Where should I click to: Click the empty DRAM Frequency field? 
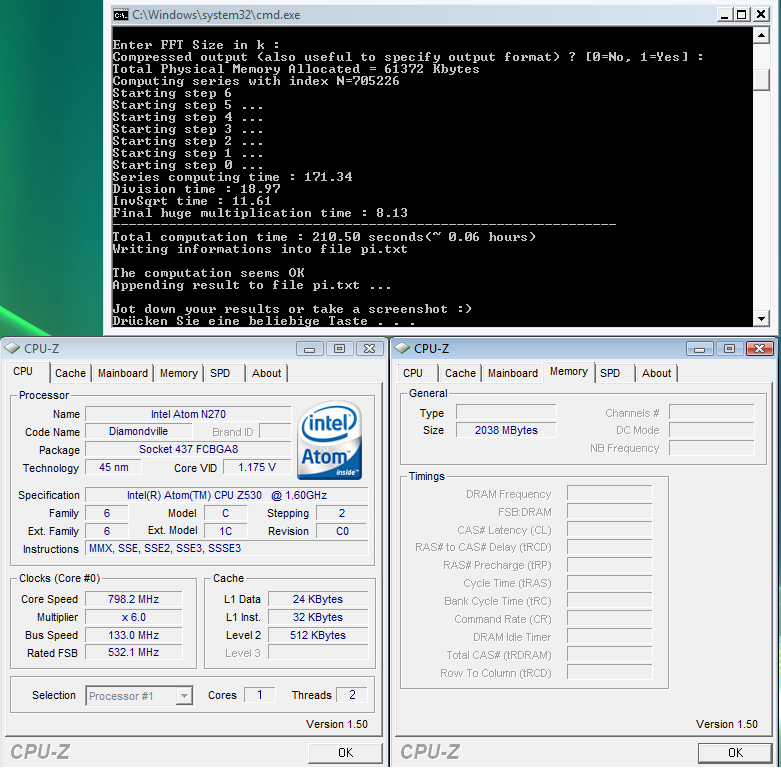(x=610, y=494)
